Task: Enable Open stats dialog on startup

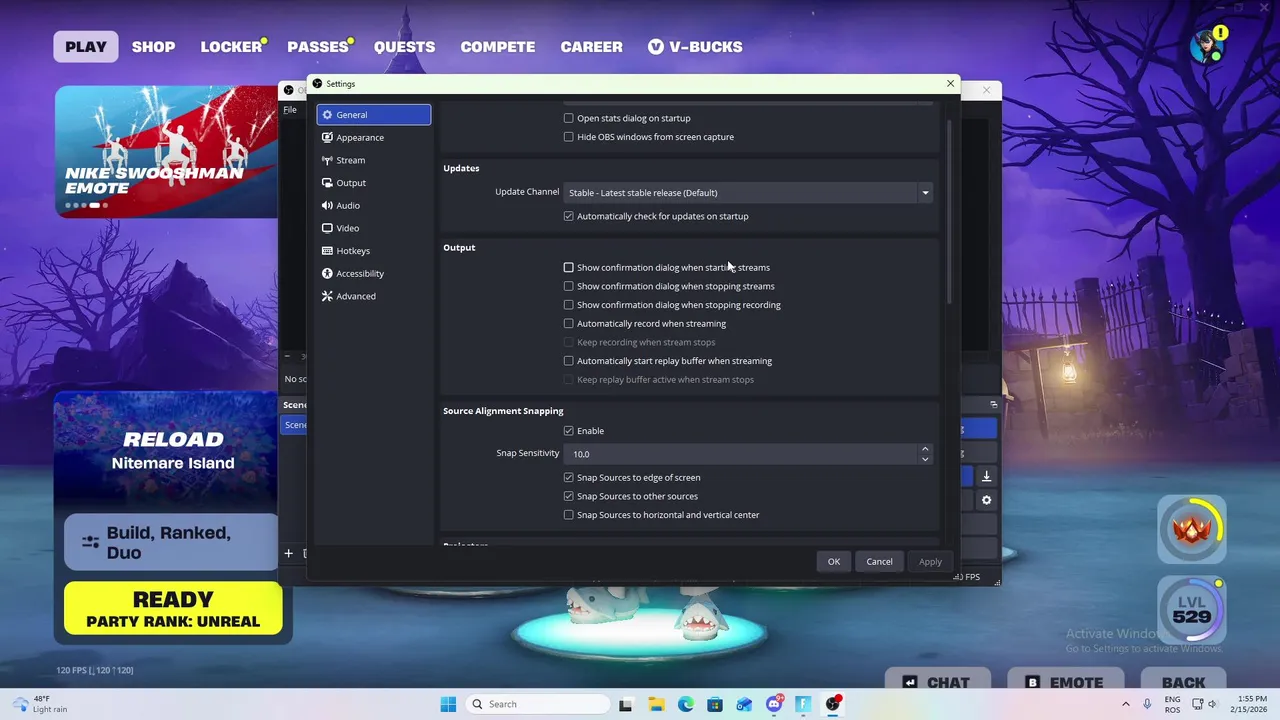Action: tap(569, 118)
